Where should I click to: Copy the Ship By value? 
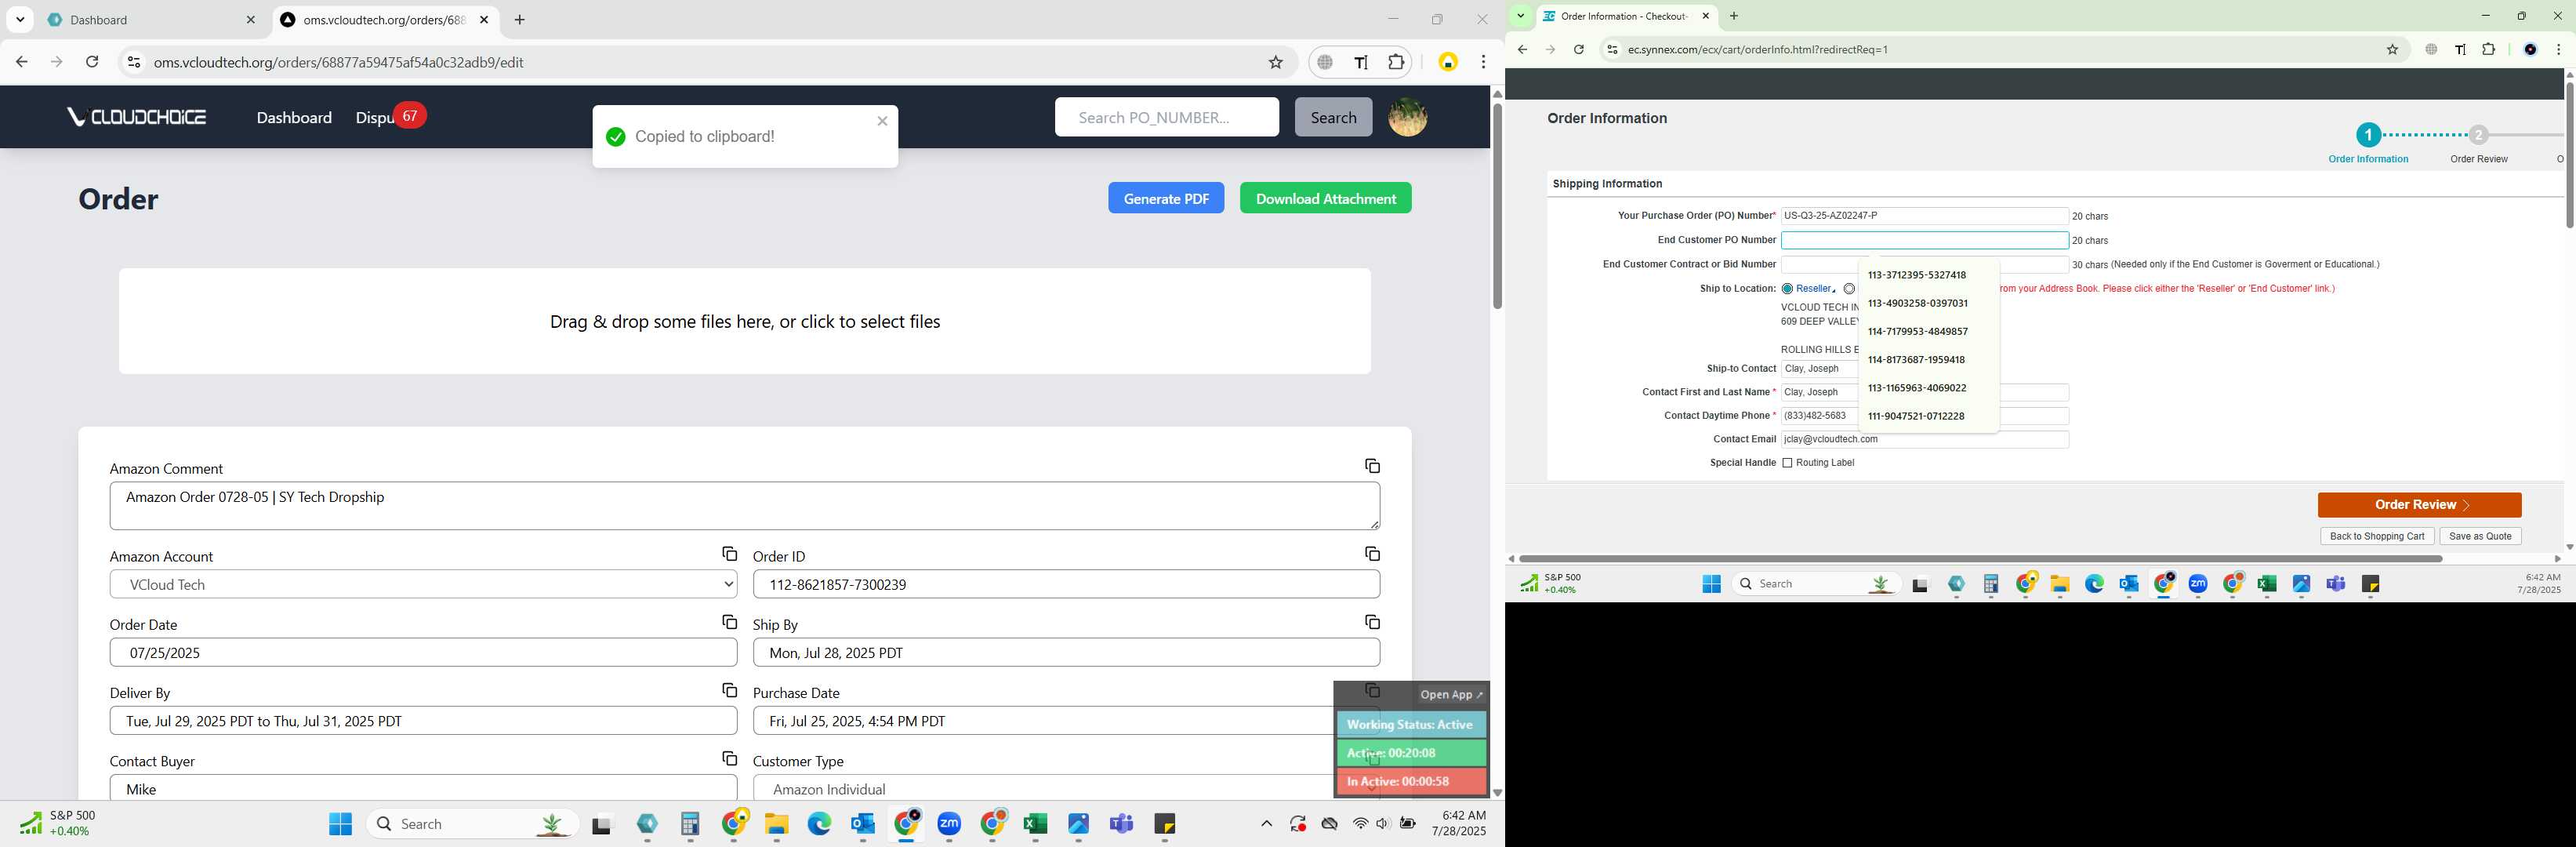[x=1372, y=622]
